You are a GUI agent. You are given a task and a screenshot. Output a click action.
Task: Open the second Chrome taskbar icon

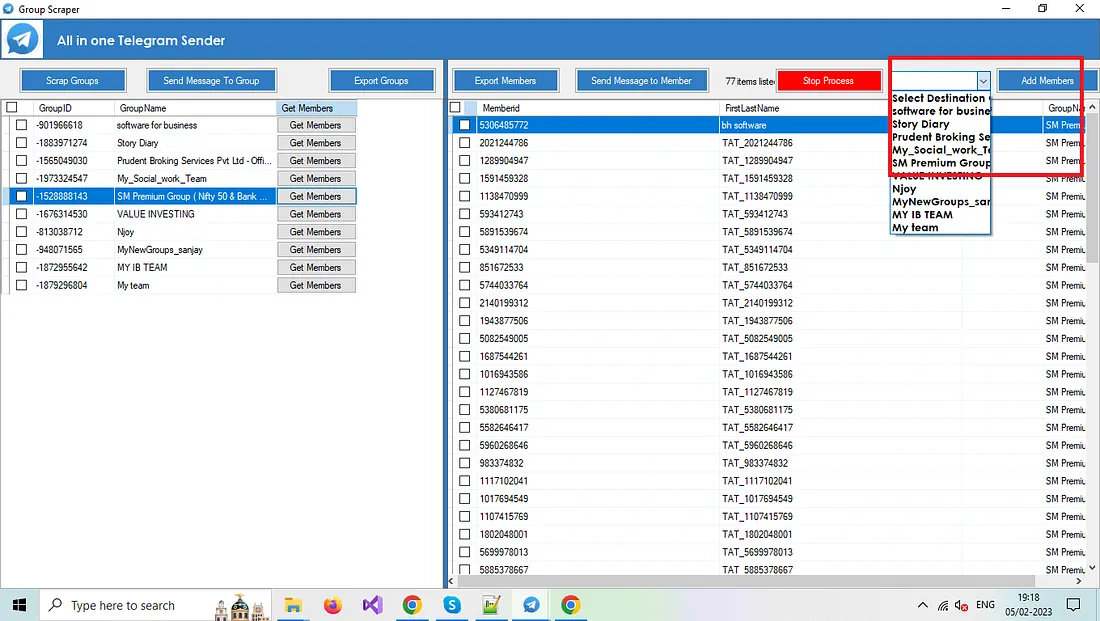point(571,605)
